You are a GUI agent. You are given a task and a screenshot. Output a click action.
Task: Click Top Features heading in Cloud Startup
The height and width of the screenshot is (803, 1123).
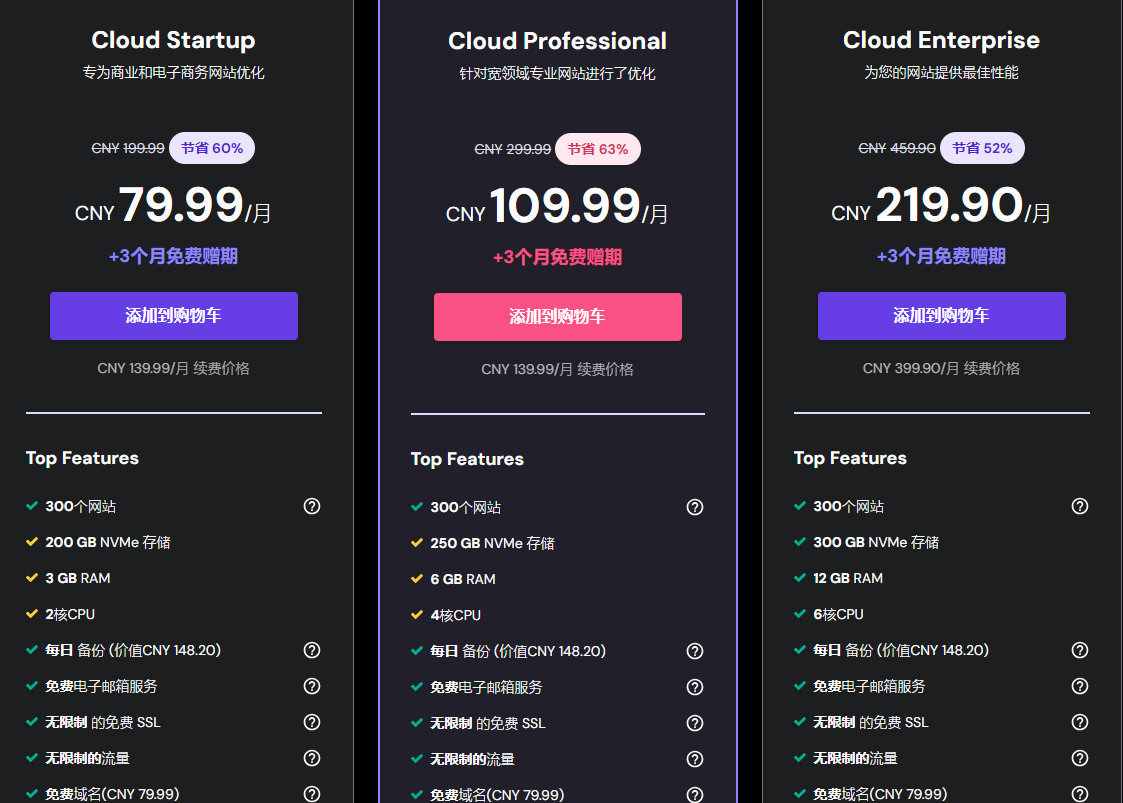[x=82, y=458]
